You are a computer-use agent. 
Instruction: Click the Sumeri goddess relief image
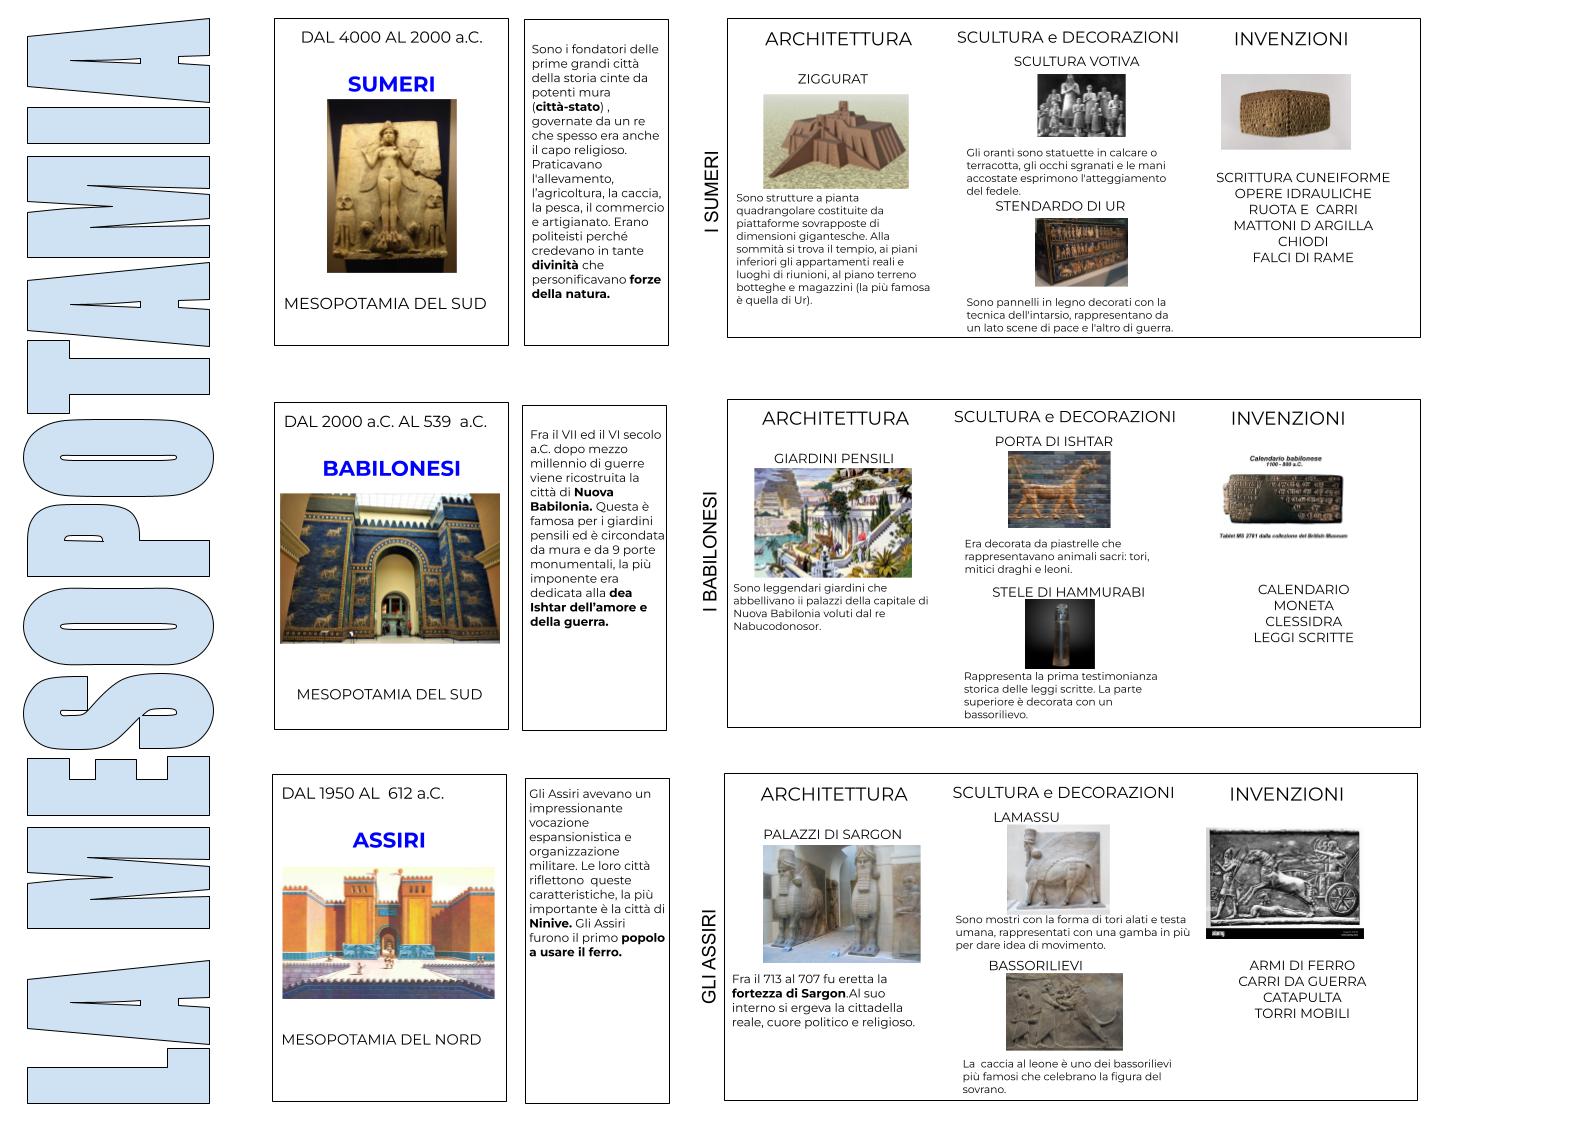pyautogui.click(x=391, y=185)
